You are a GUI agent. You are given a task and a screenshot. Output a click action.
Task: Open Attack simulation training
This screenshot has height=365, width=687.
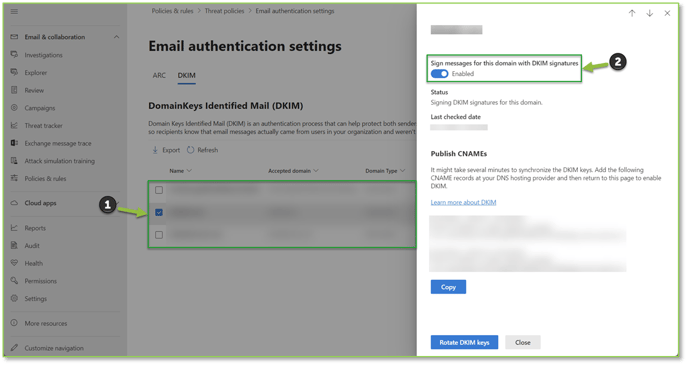[60, 161]
